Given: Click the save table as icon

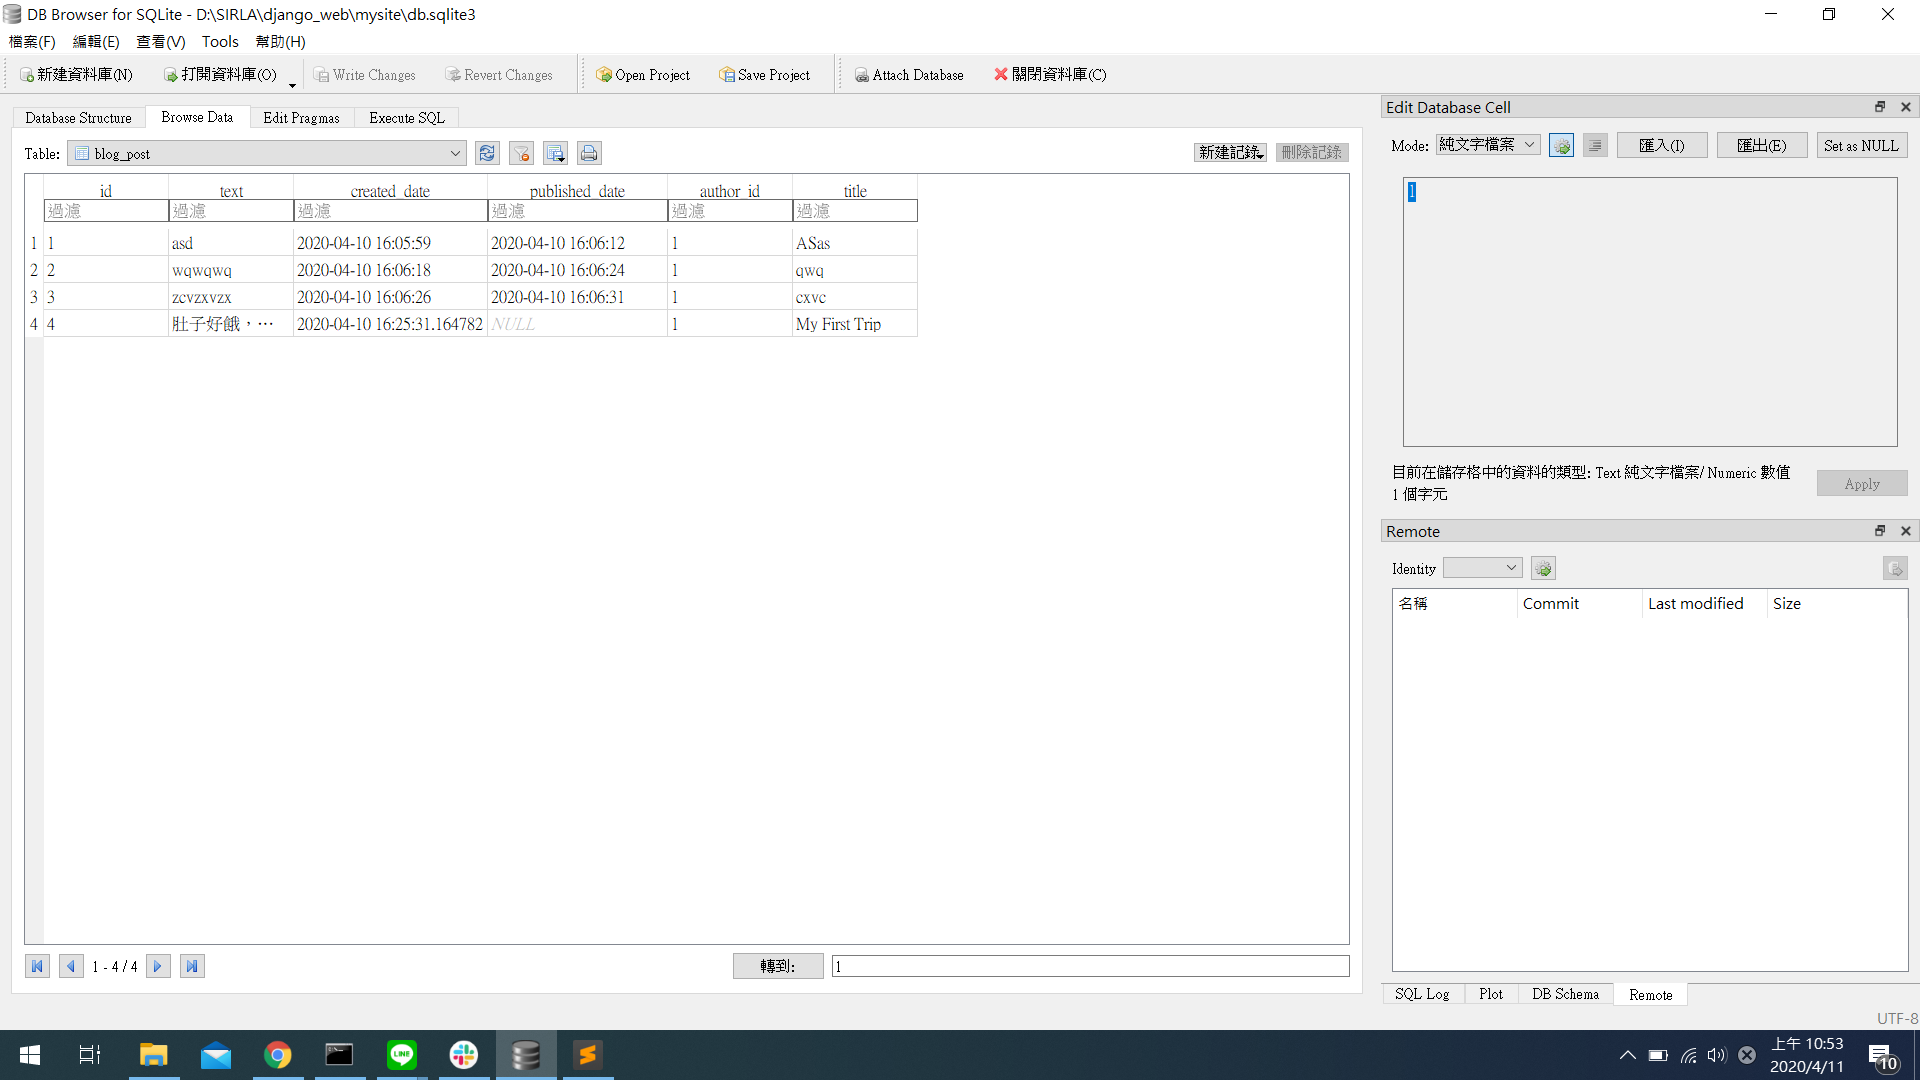Looking at the screenshot, I should pyautogui.click(x=555, y=153).
